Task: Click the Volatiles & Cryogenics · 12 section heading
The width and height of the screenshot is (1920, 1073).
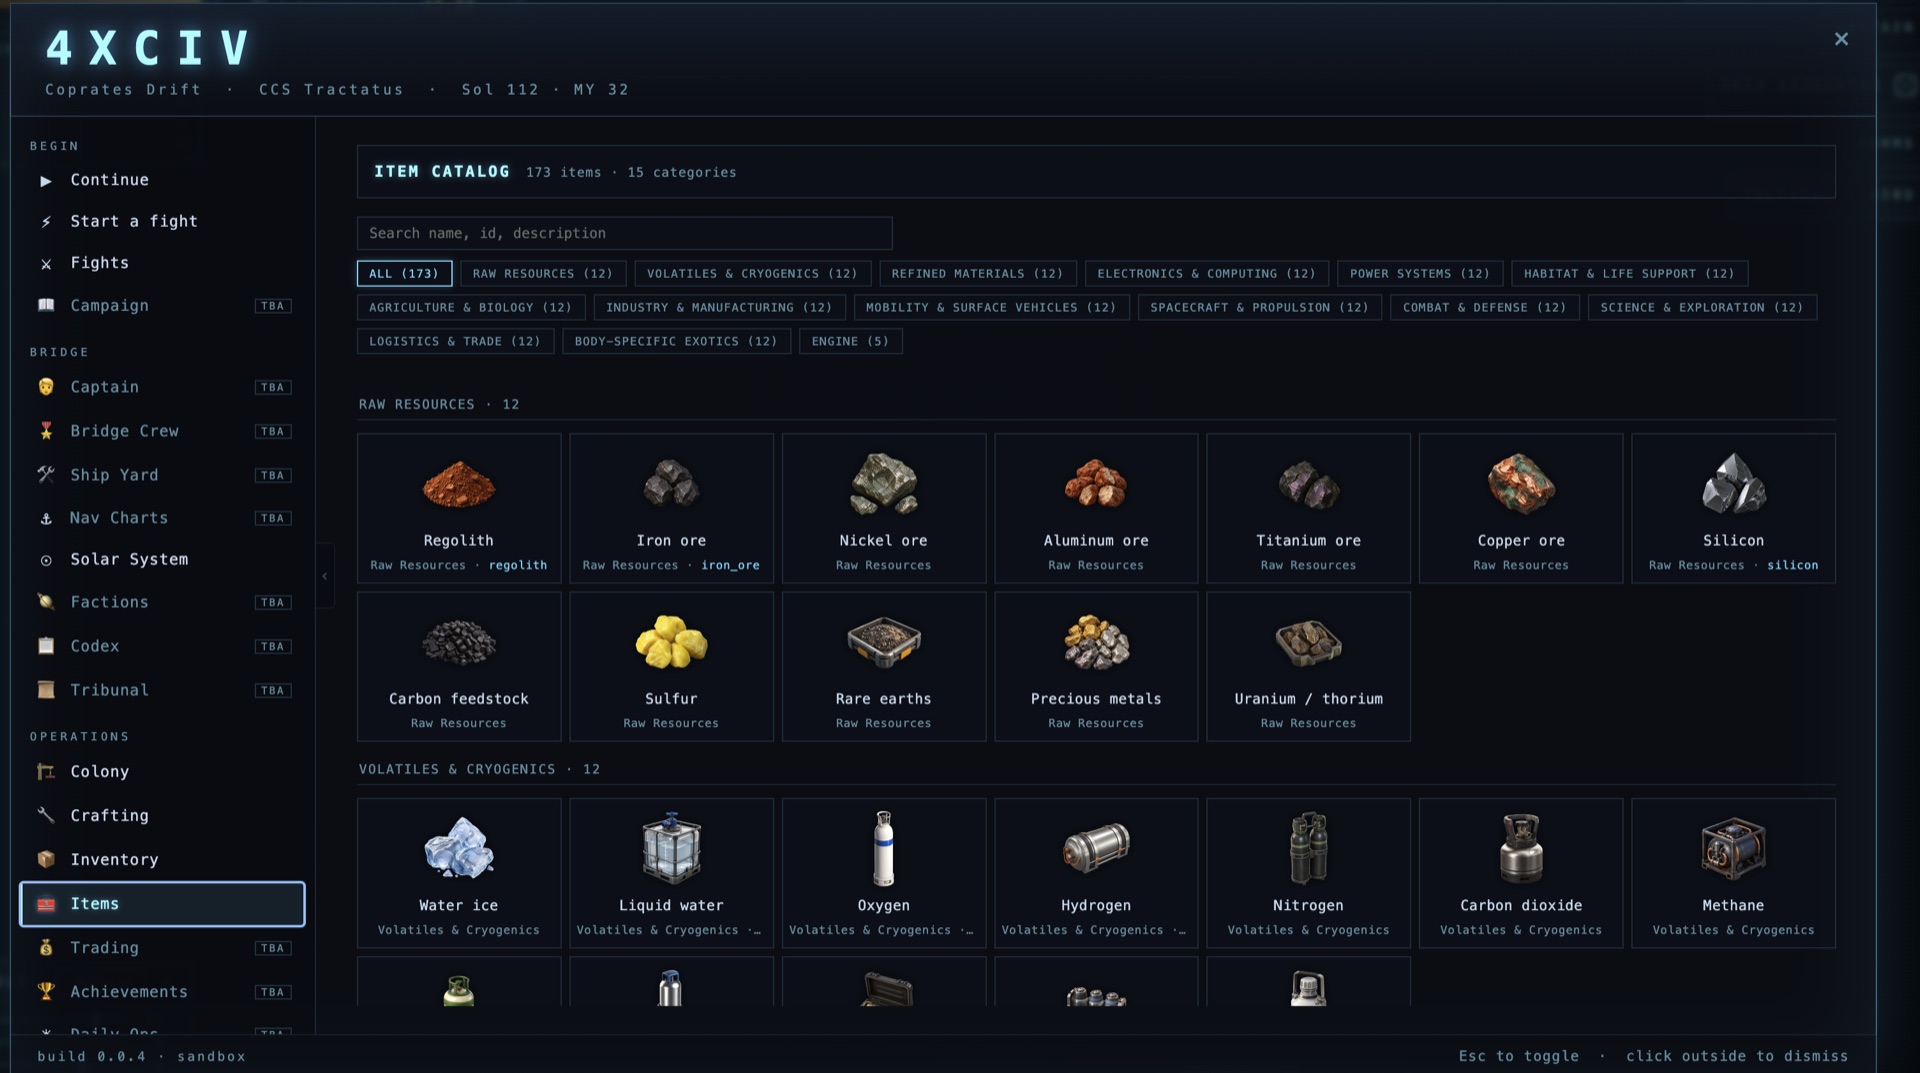Action: pyautogui.click(x=479, y=770)
